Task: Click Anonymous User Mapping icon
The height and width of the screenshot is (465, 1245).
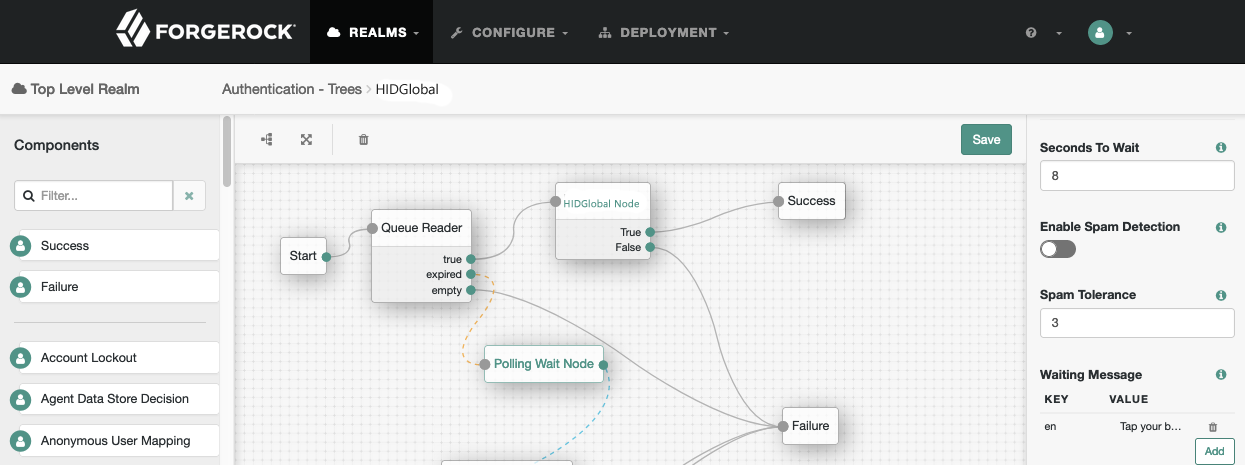Action: click(20, 441)
